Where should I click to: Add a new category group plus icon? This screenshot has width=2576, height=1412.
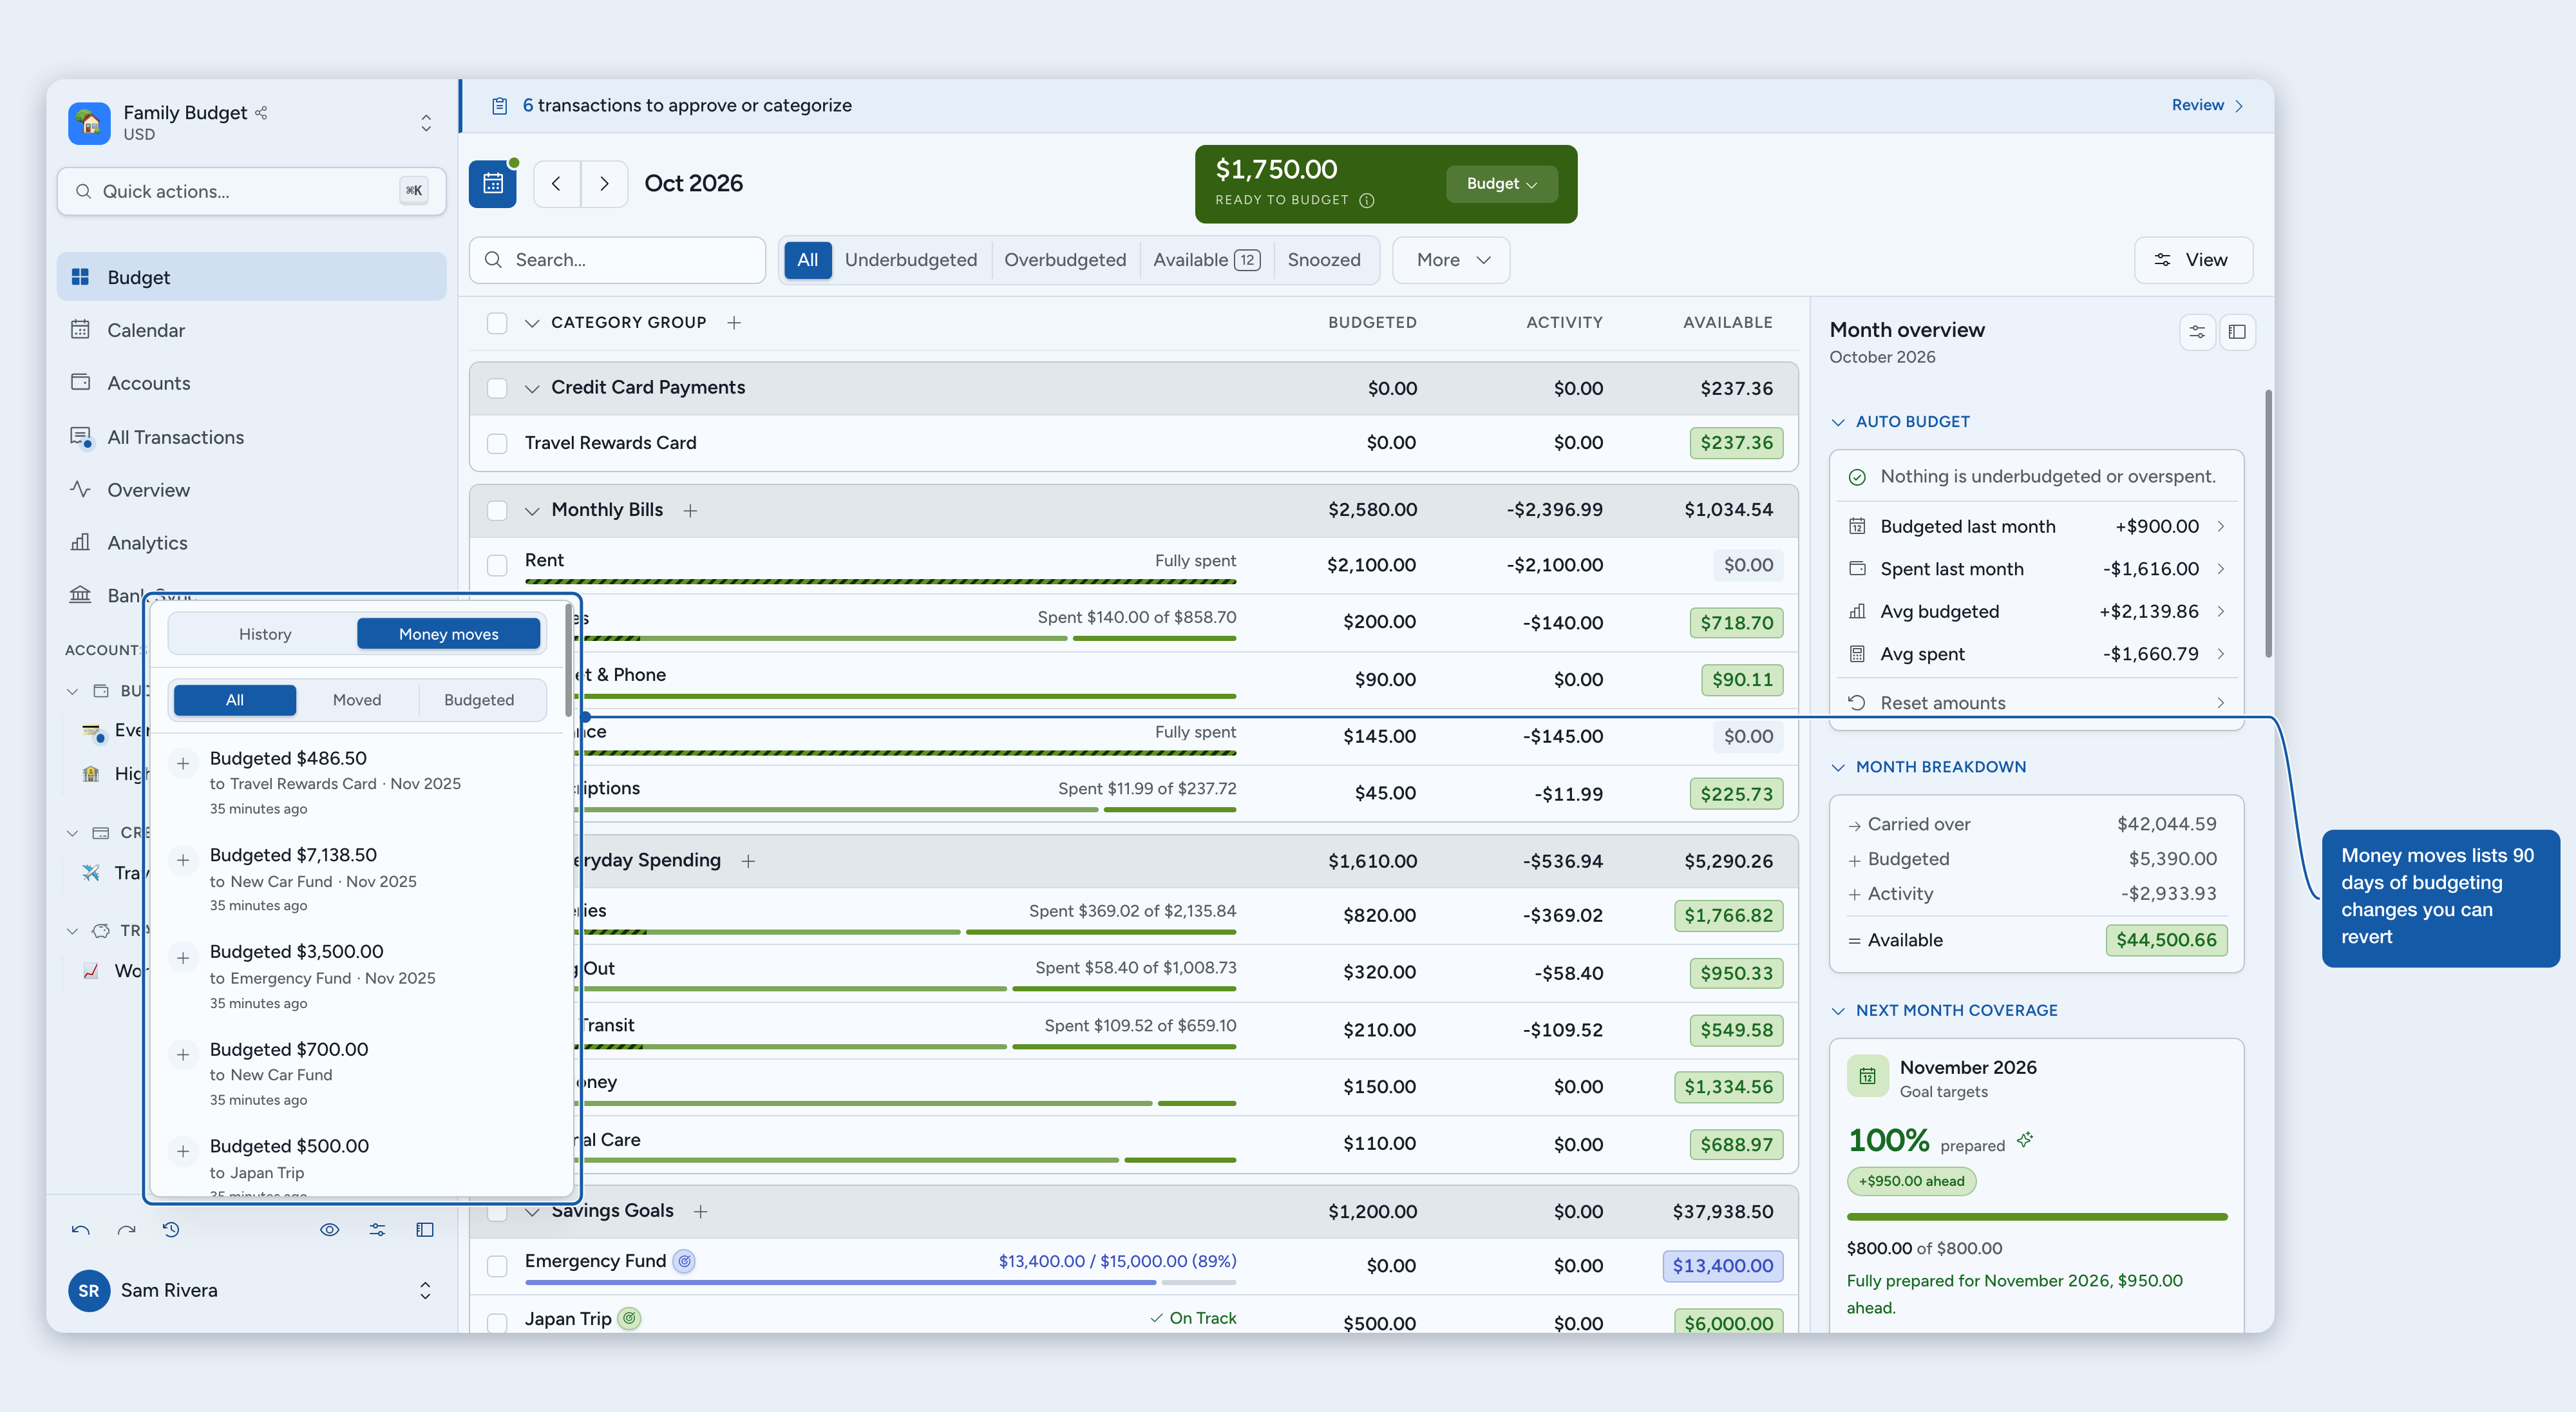734,323
